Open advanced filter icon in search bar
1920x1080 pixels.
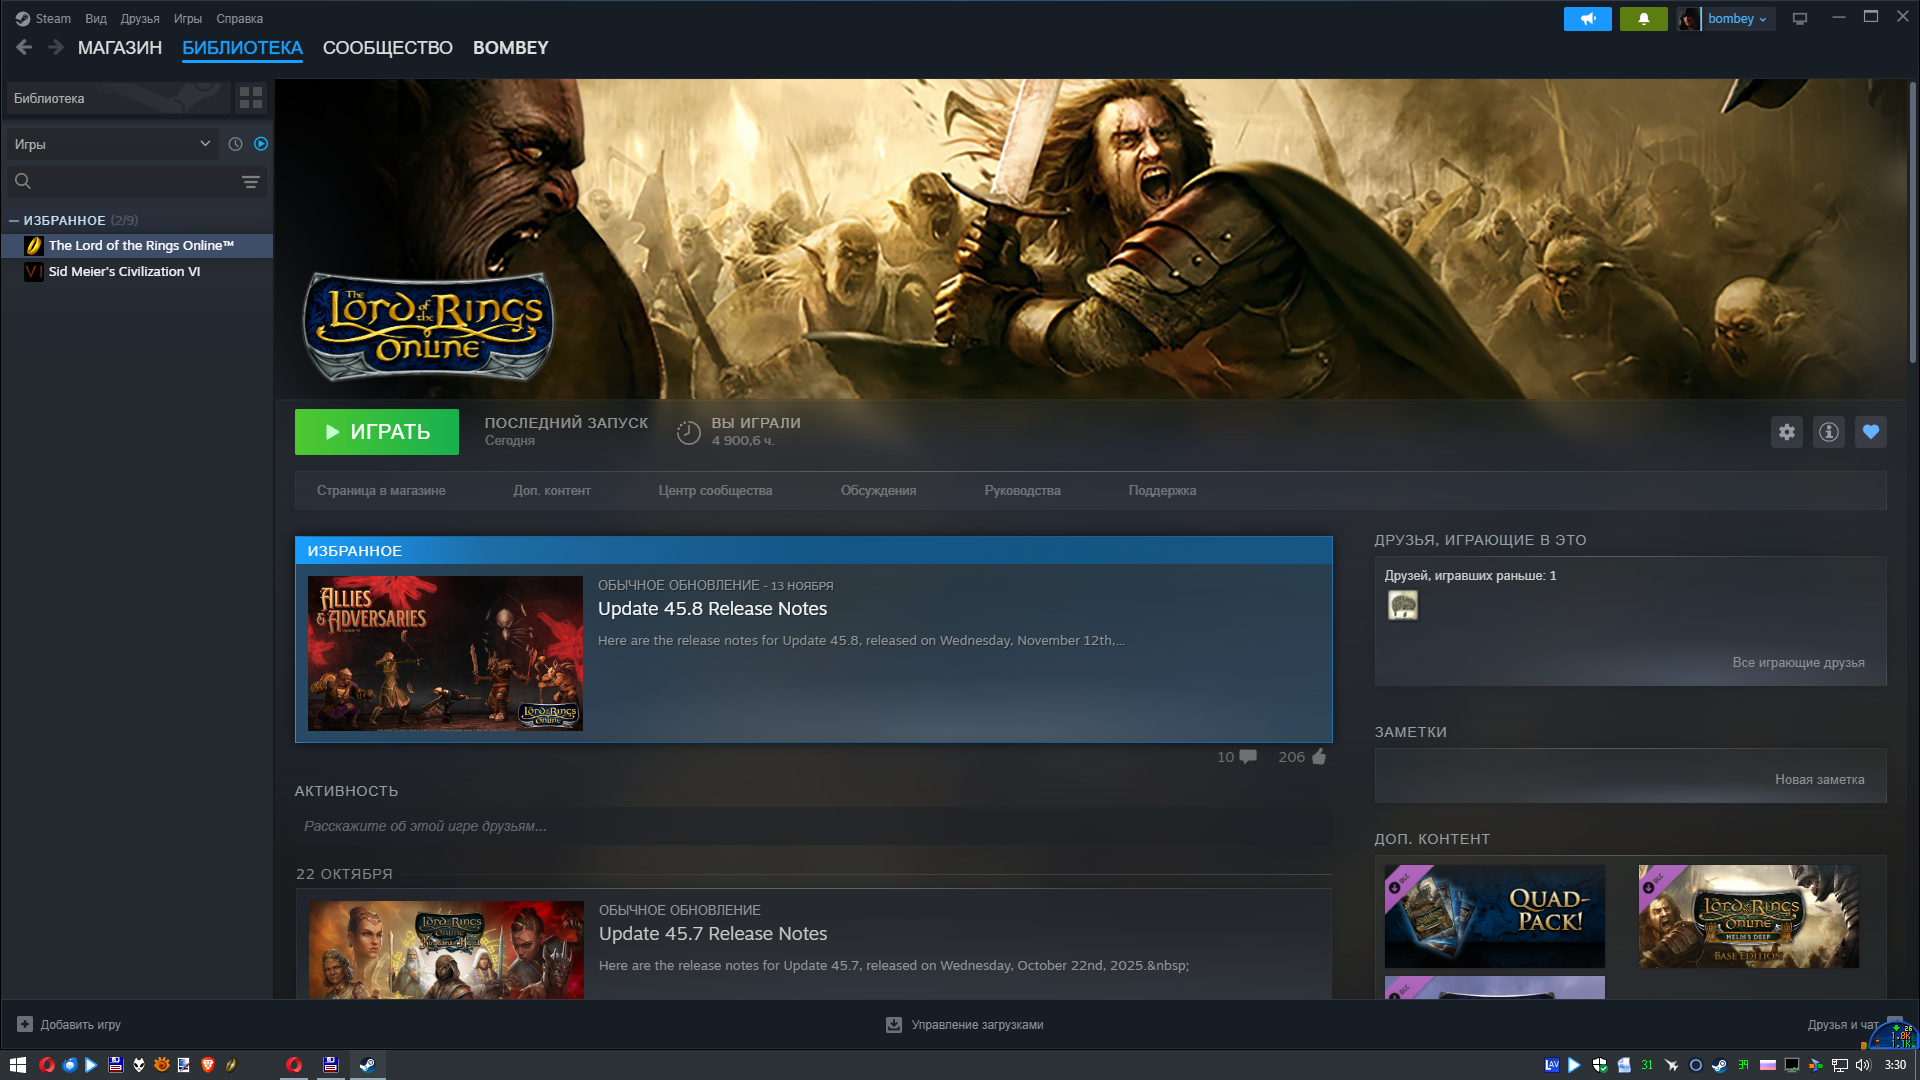coord(250,182)
